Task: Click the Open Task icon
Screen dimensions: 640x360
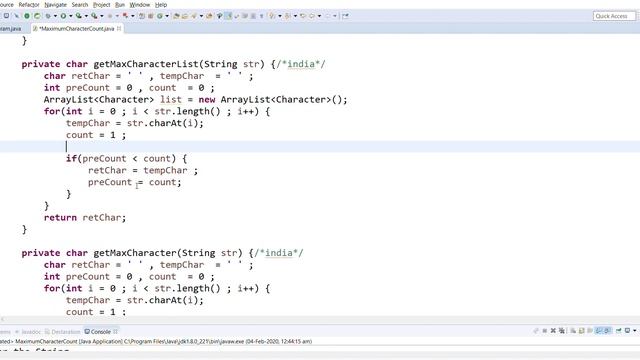Action: [x=184, y=16]
